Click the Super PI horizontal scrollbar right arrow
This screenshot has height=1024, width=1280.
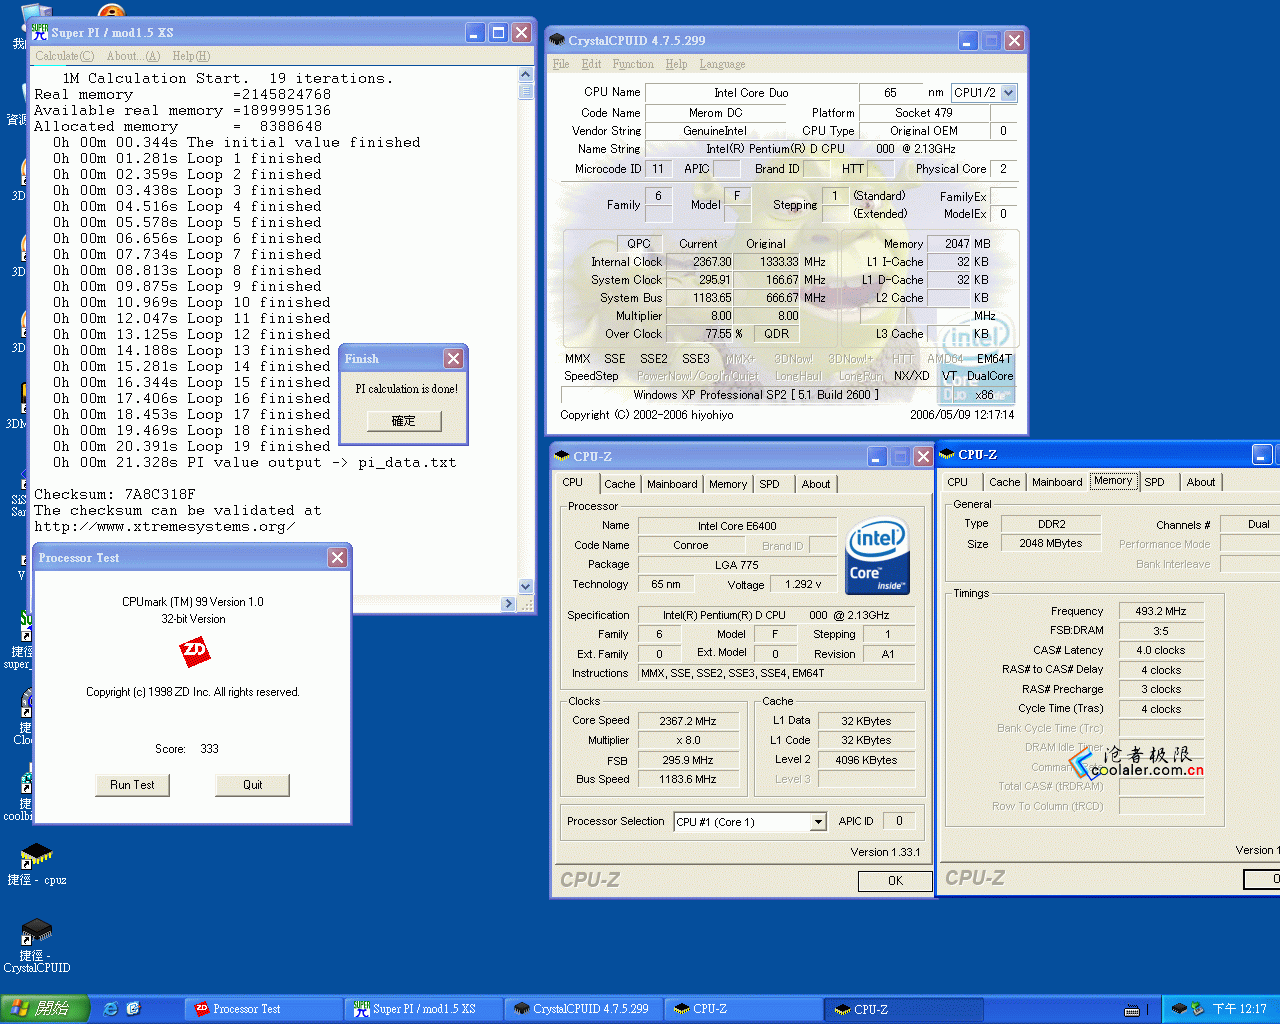tap(508, 604)
